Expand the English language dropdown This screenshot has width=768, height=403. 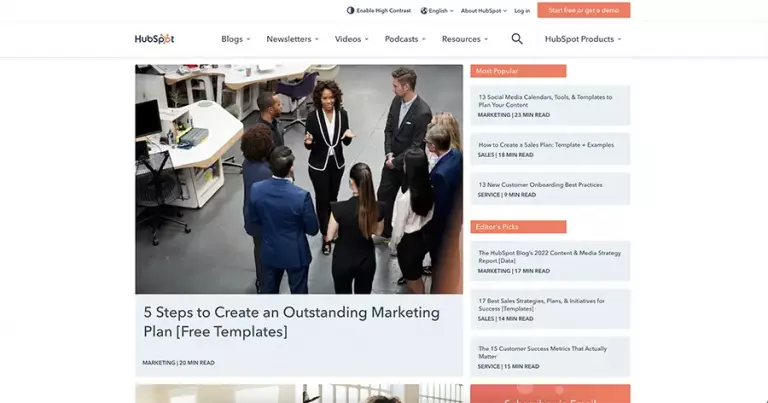click(x=437, y=10)
